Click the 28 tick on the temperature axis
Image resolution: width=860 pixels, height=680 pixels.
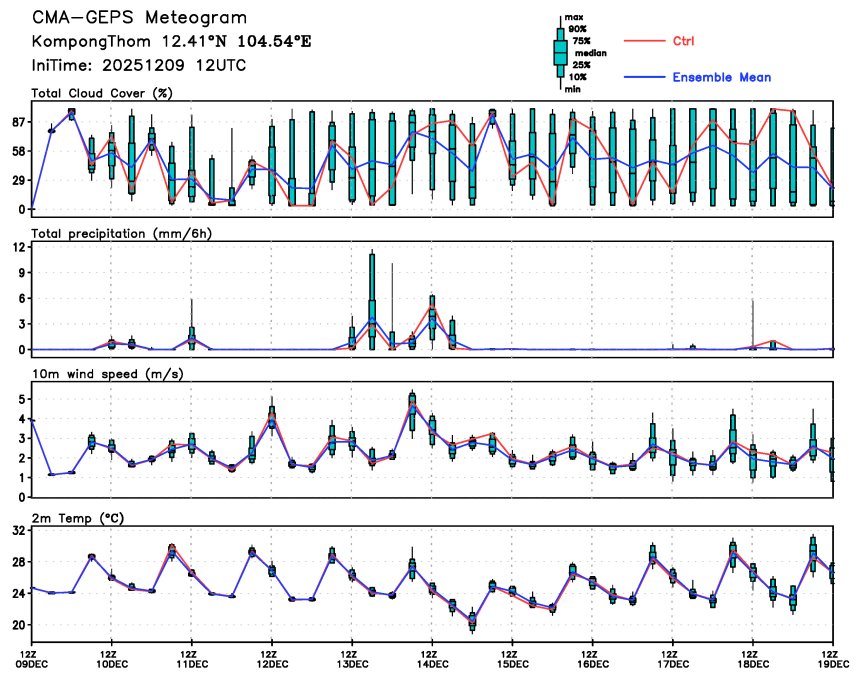point(19,562)
